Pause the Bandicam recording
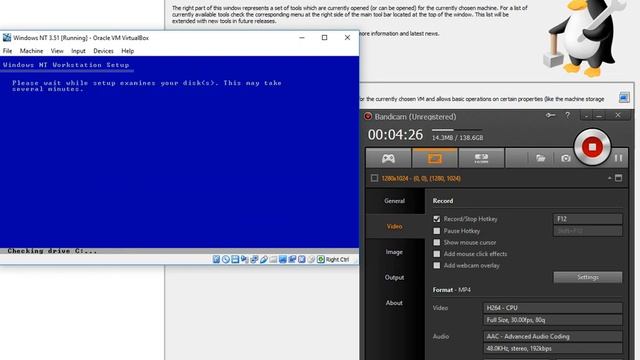The height and width of the screenshot is (360, 640). 618,158
